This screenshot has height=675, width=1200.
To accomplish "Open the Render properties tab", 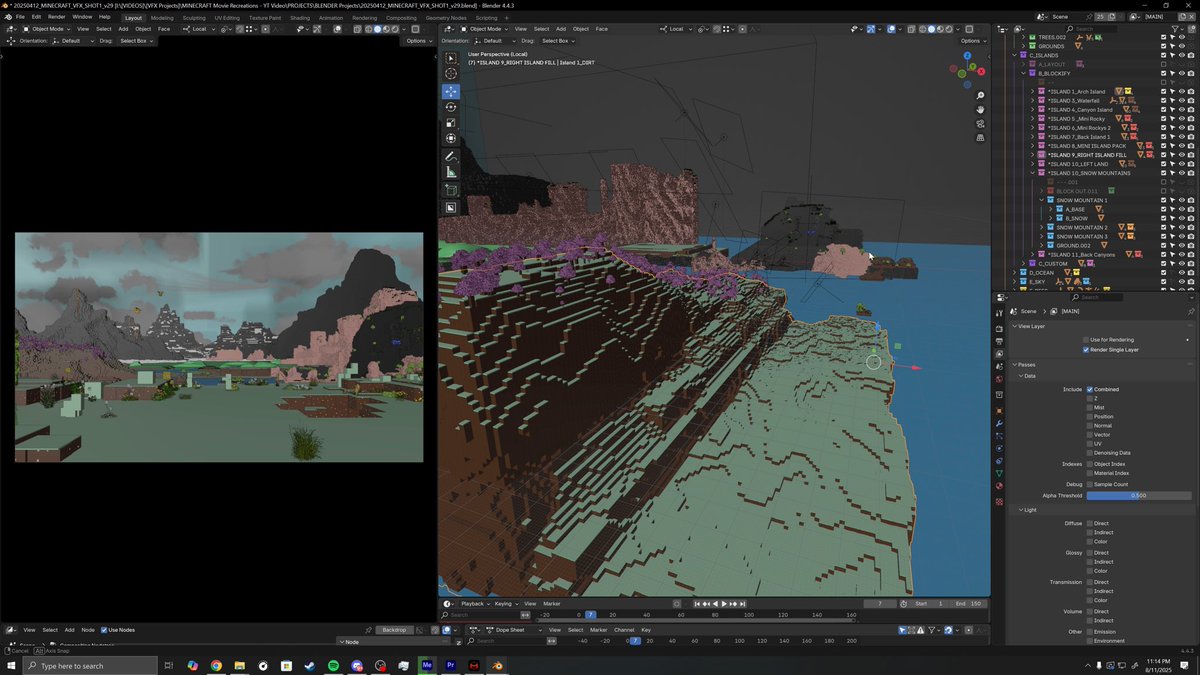I will [x=999, y=329].
